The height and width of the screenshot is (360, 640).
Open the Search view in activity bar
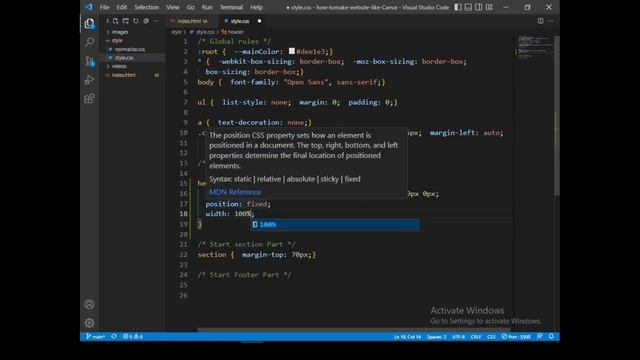pyautogui.click(x=89, y=42)
